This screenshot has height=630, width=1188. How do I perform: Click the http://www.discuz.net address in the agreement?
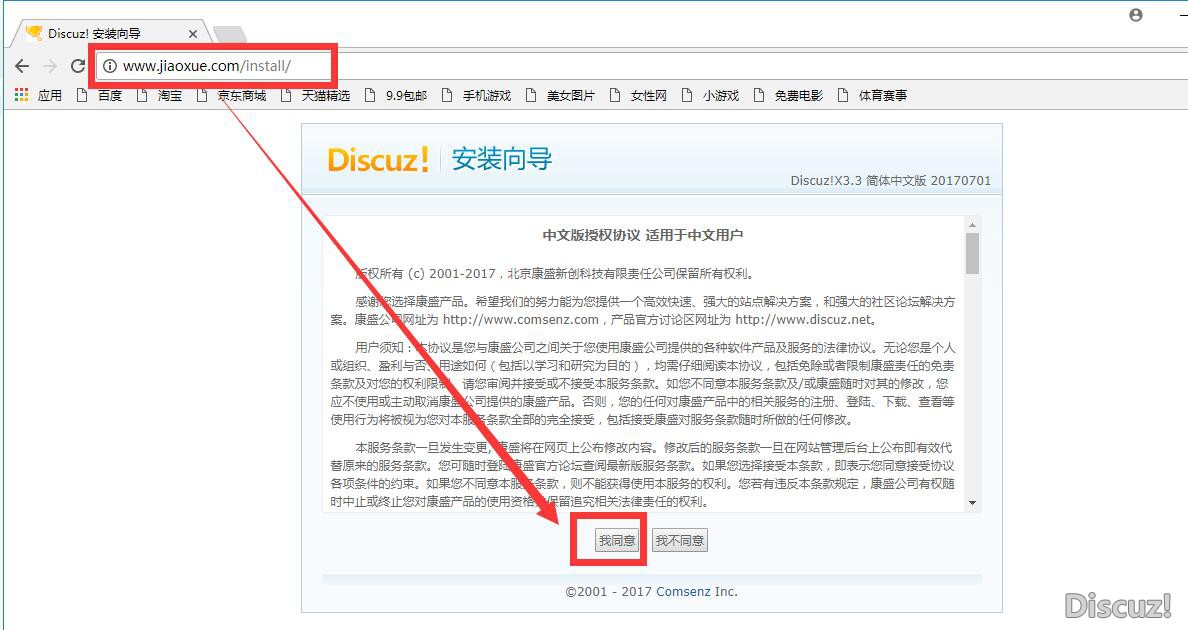(803, 320)
